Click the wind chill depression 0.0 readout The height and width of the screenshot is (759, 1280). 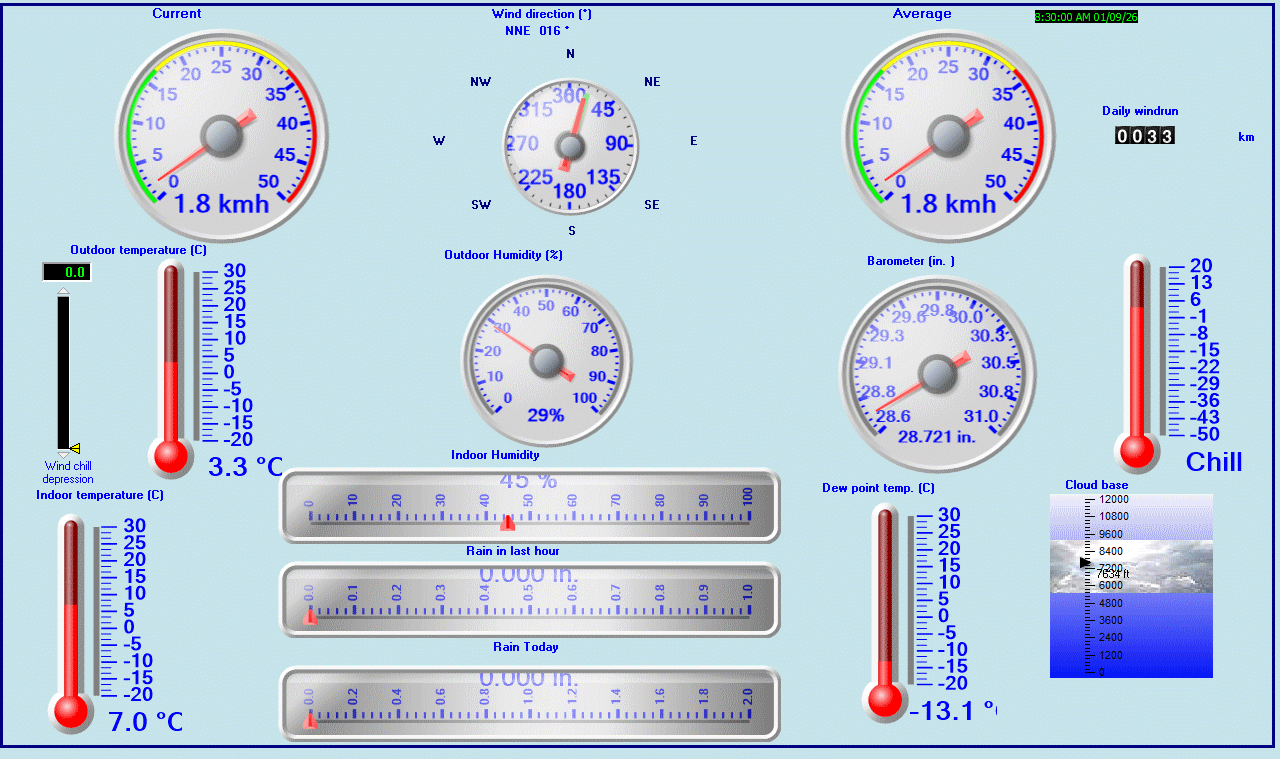tap(67, 272)
